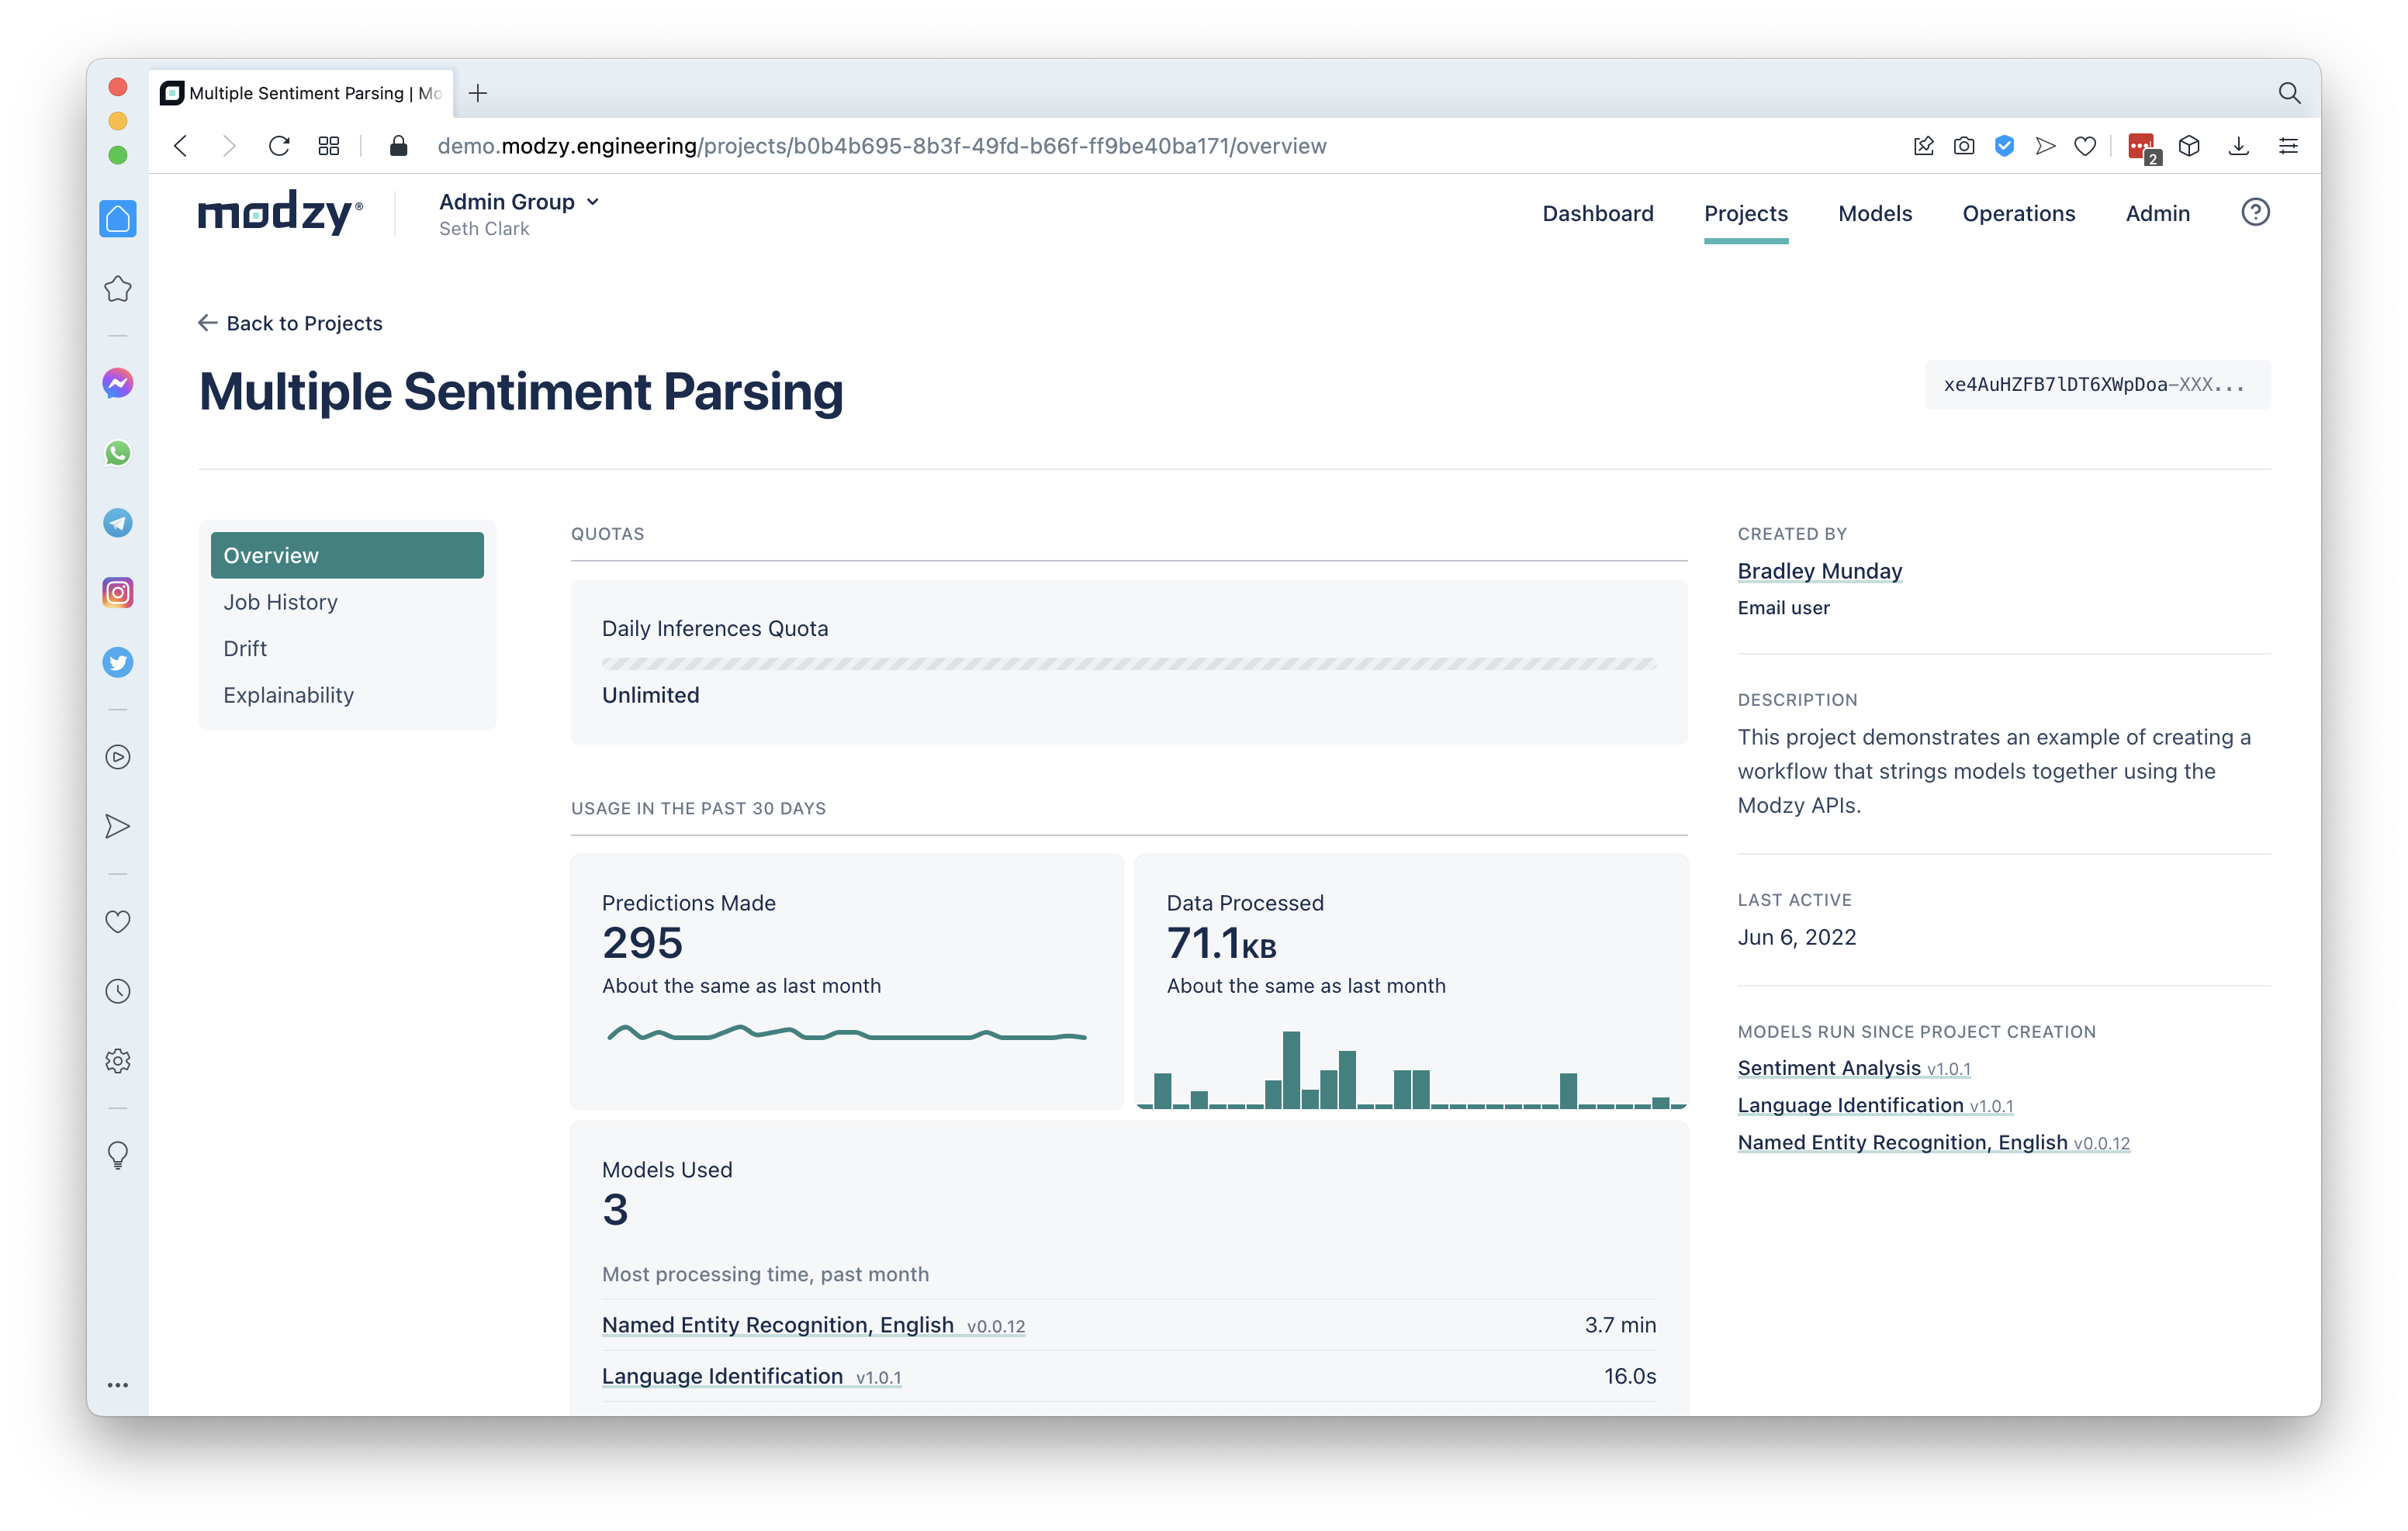Click the ad blocker shield icon
The image size is (2408, 1531).
point(2004,146)
